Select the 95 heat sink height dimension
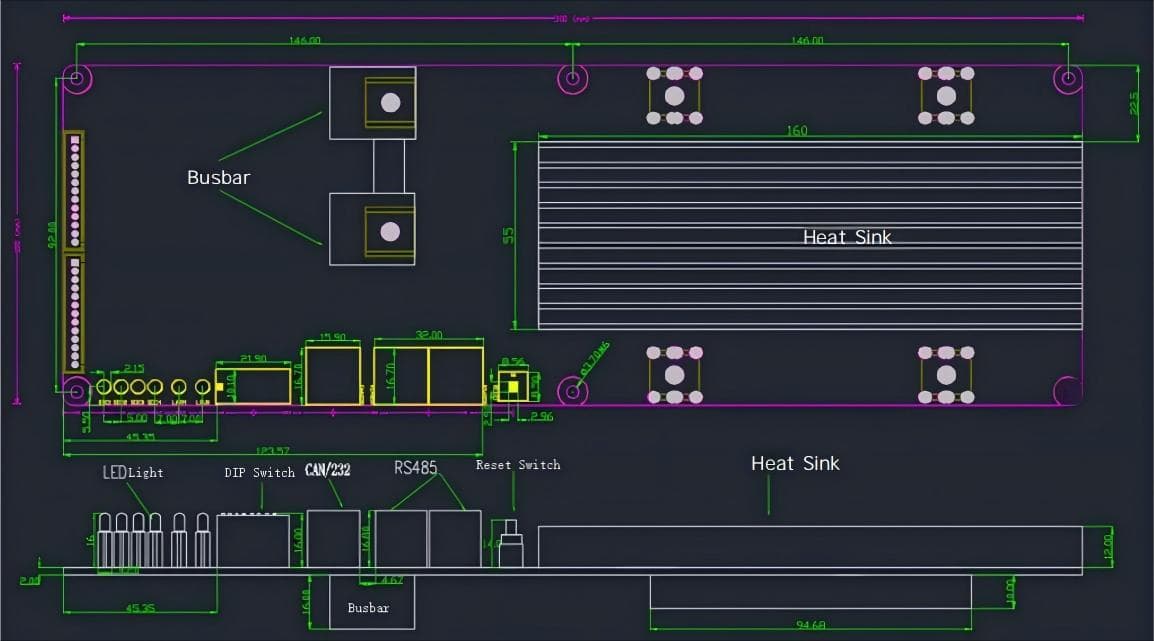 (509, 236)
